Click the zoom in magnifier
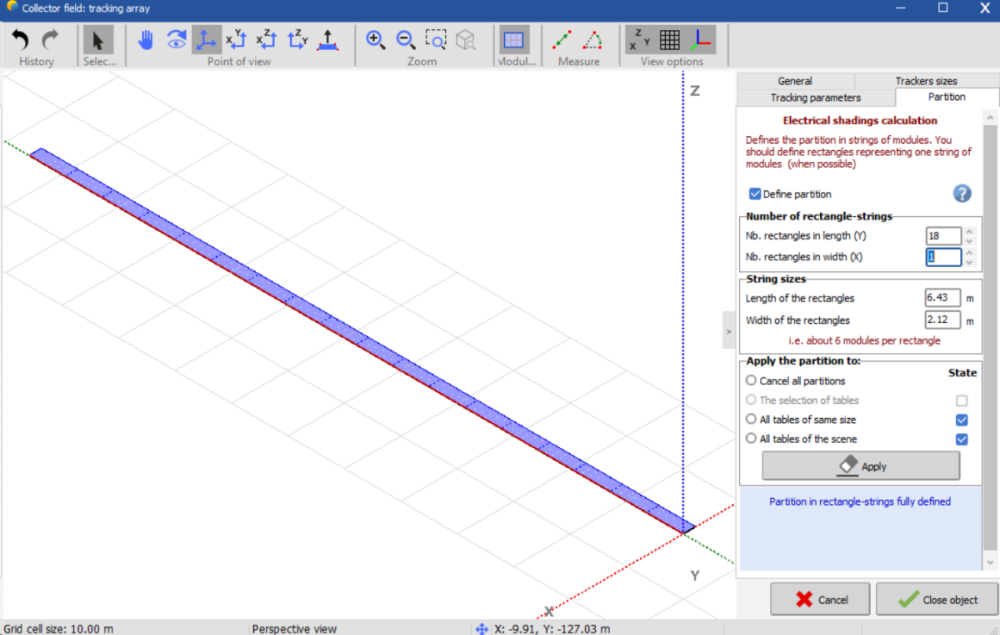 376,40
